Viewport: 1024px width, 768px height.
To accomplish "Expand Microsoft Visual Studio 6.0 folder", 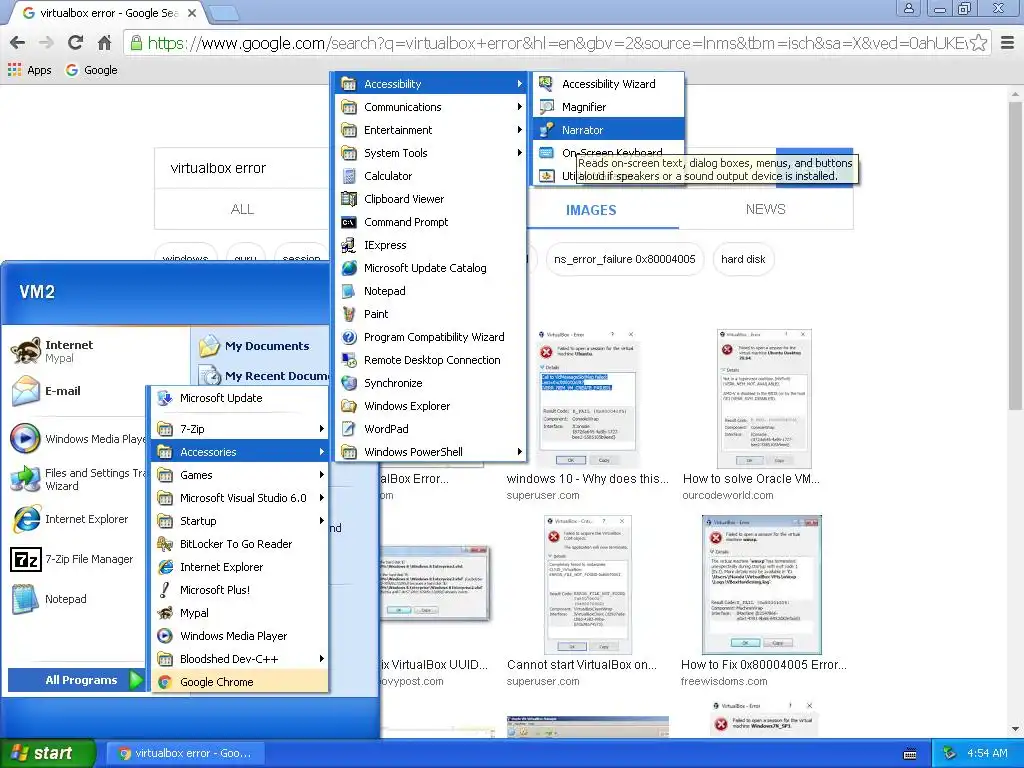I will click(x=240, y=498).
